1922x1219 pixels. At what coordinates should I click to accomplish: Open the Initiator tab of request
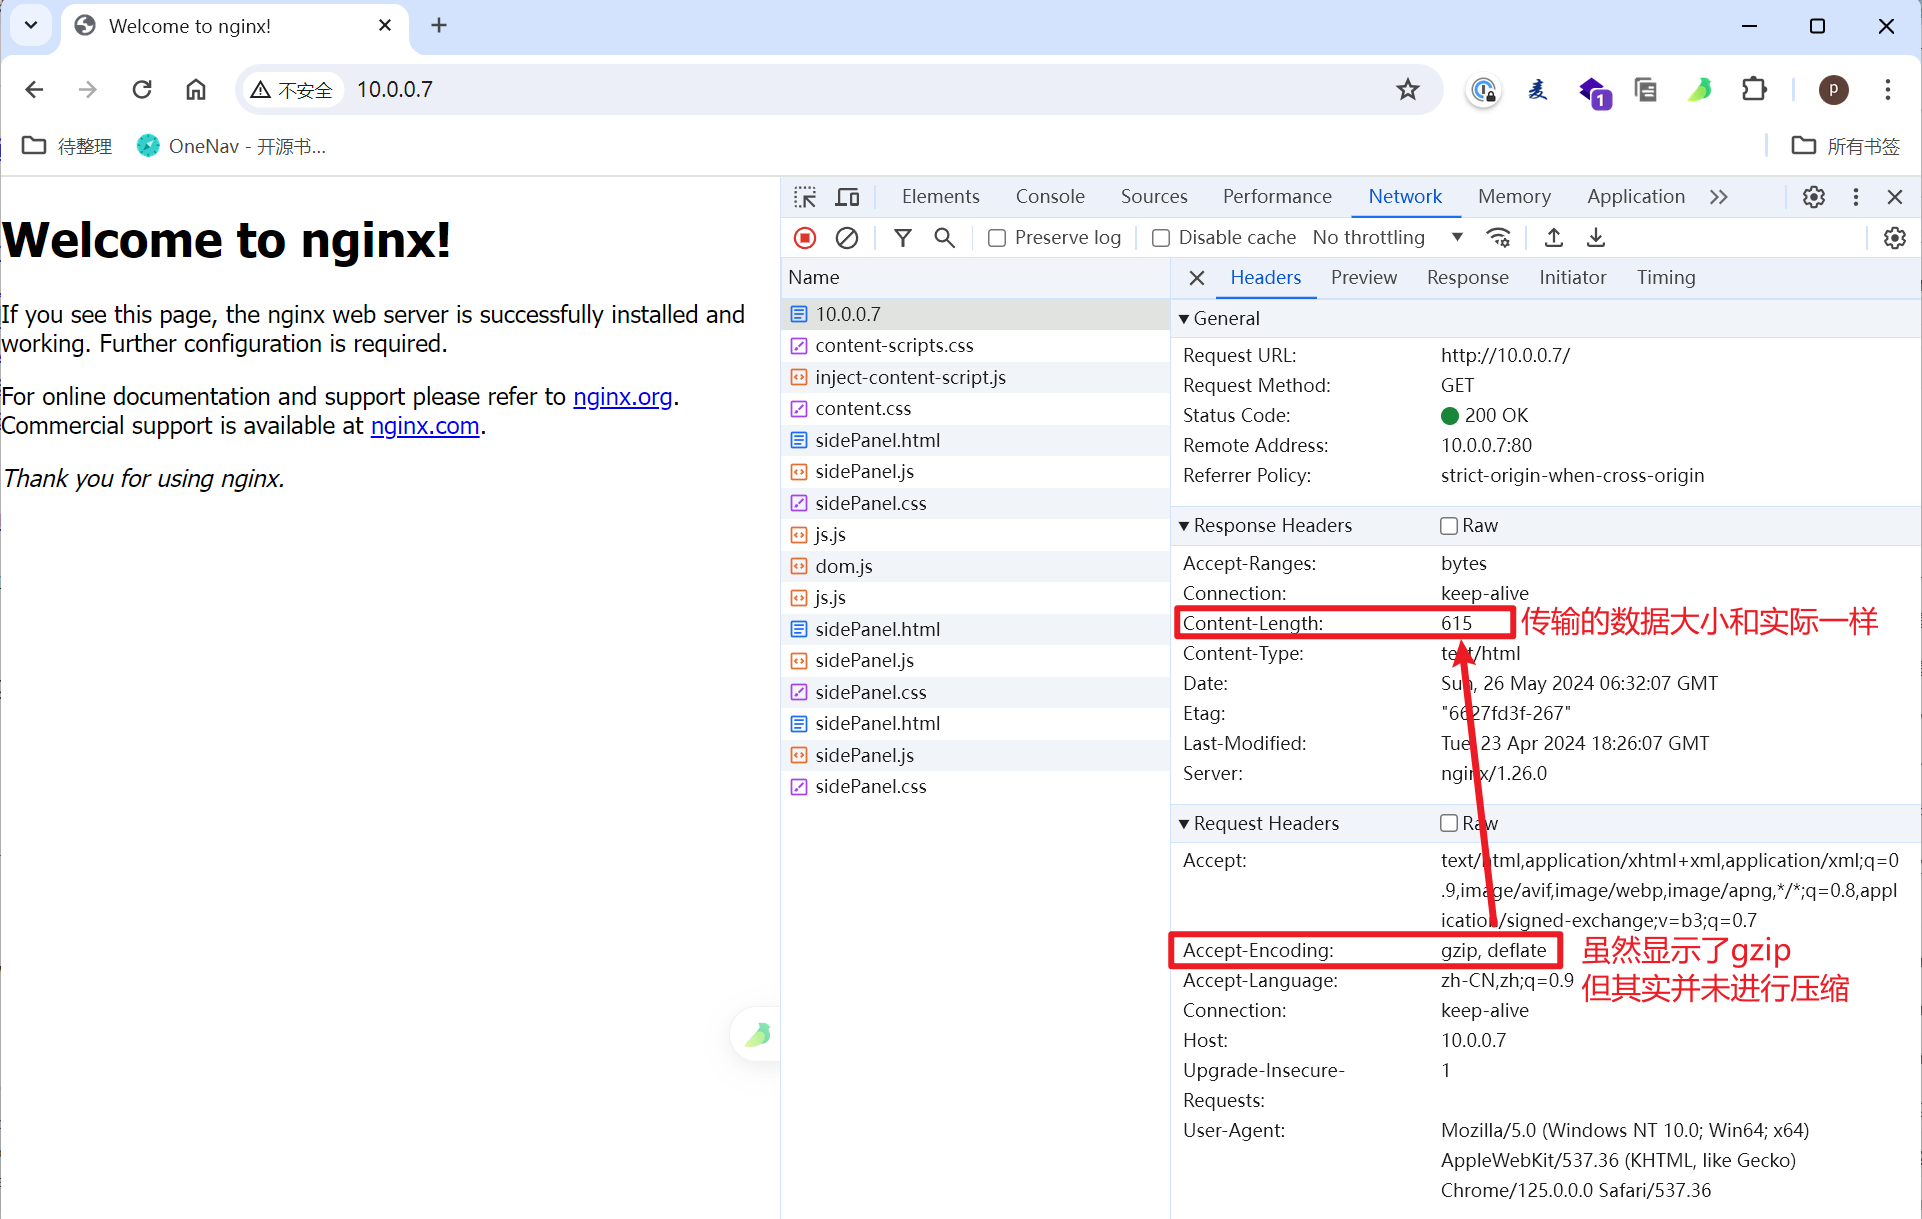pyautogui.click(x=1572, y=278)
